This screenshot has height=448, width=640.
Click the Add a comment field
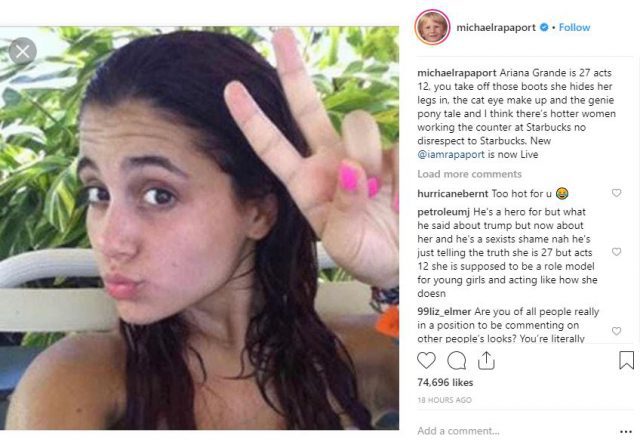[516, 431]
